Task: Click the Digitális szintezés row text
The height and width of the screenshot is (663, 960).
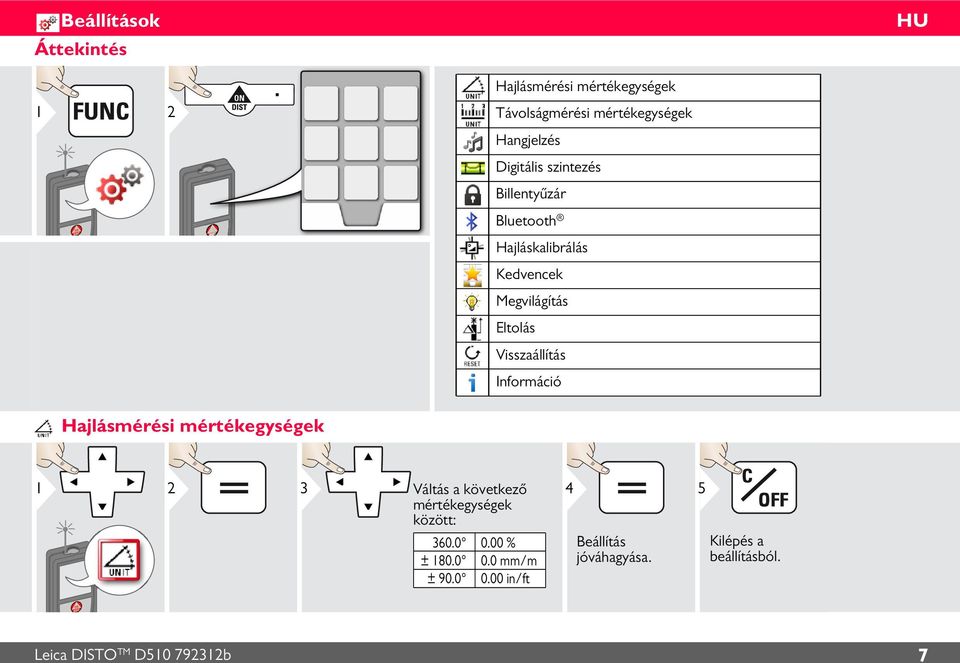Action: [548, 167]
